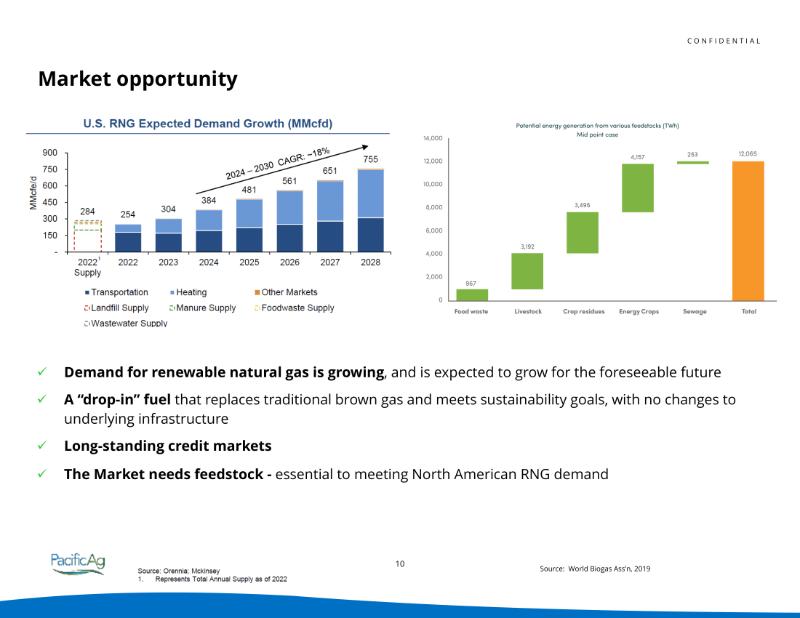The width and height of the screenshot is (800, 618).
Task: Click the Manure Supply legend marker
Action: (173, 308)
